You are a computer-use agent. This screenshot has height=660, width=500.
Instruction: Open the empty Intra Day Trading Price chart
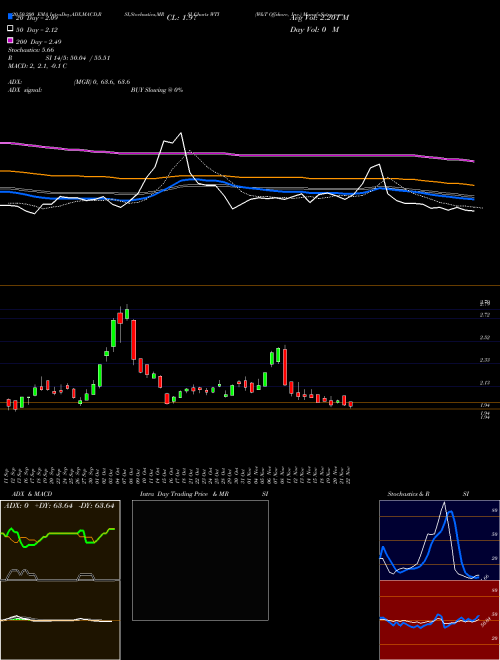[x=200, y=560]
